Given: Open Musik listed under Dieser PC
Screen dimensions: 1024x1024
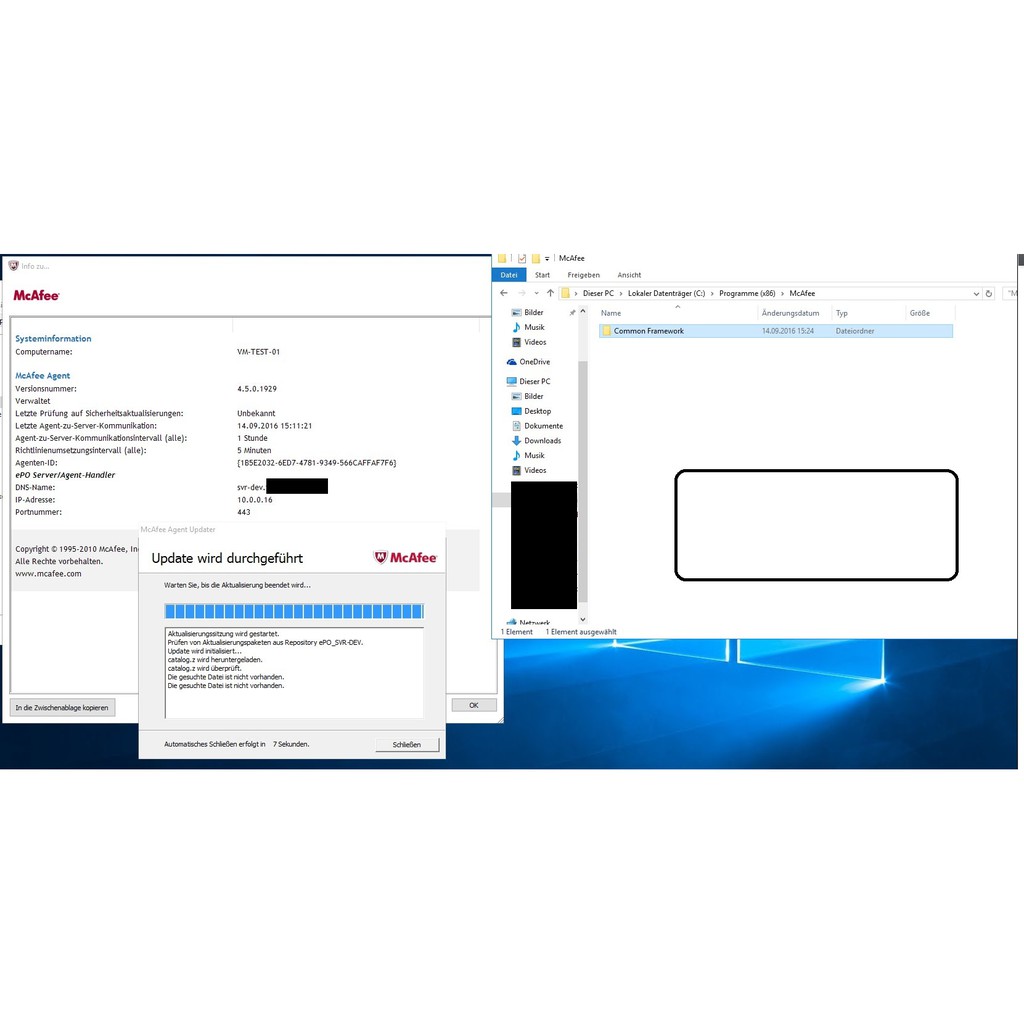Looking at the screenshot, I should [534, 456].
